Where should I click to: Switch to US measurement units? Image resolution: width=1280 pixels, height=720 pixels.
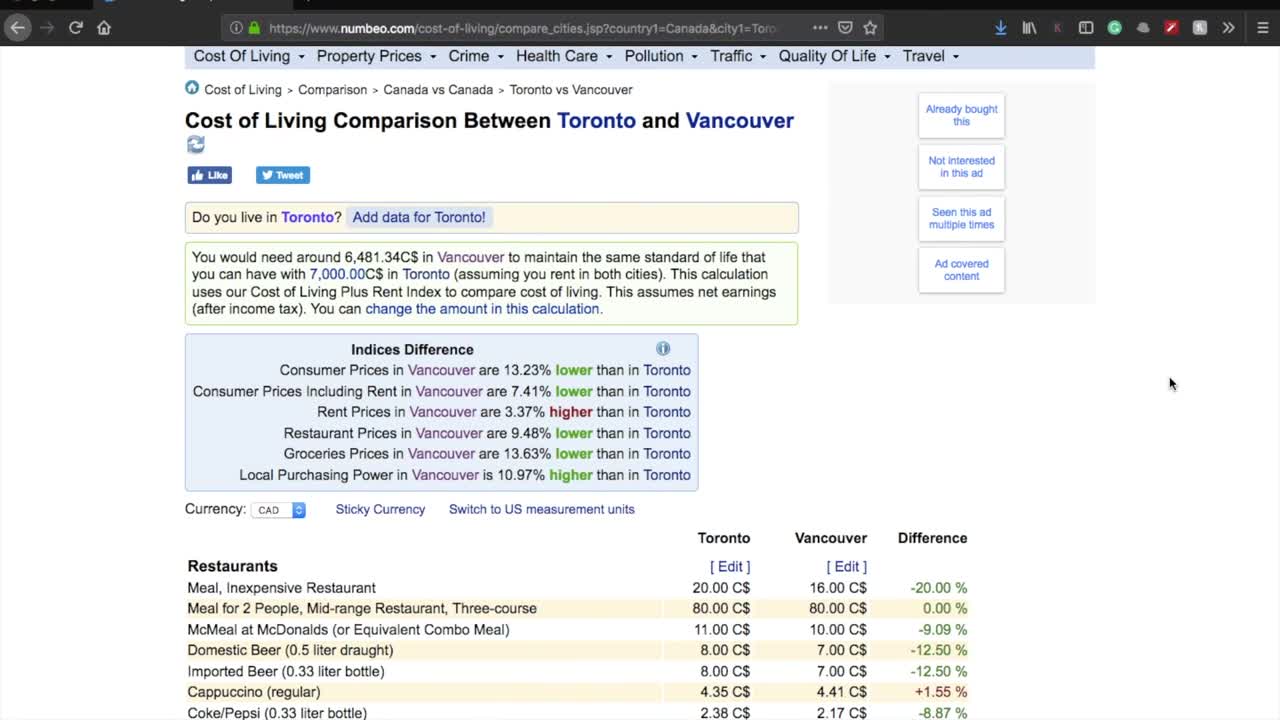[542, 509]
